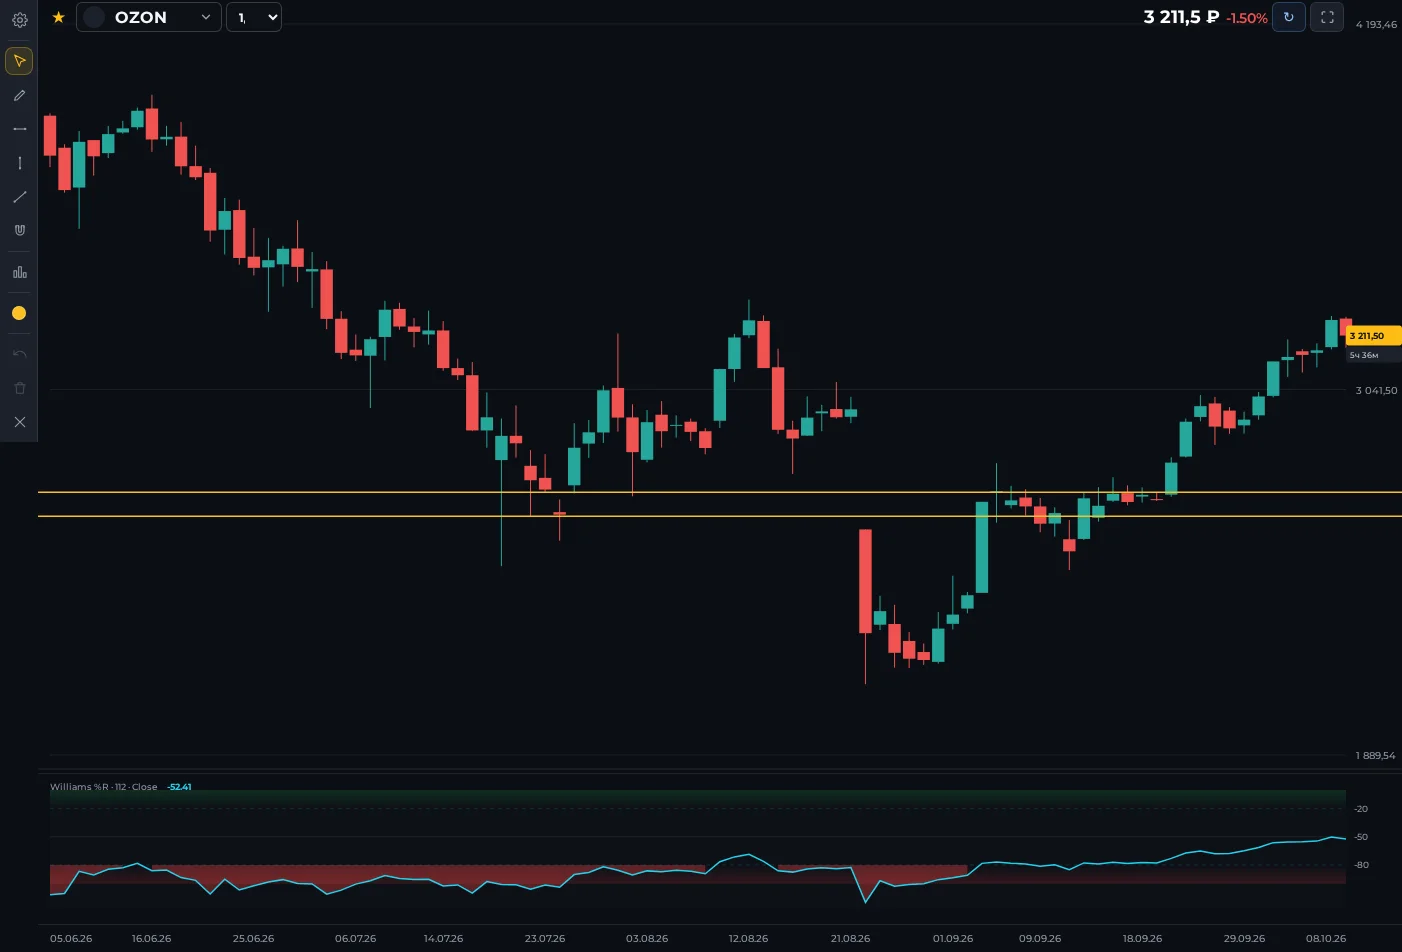Viewport: 1402px width, 952px height.
Task: Click the 08.10.26 date label
Action: [x=1325, y=938]
